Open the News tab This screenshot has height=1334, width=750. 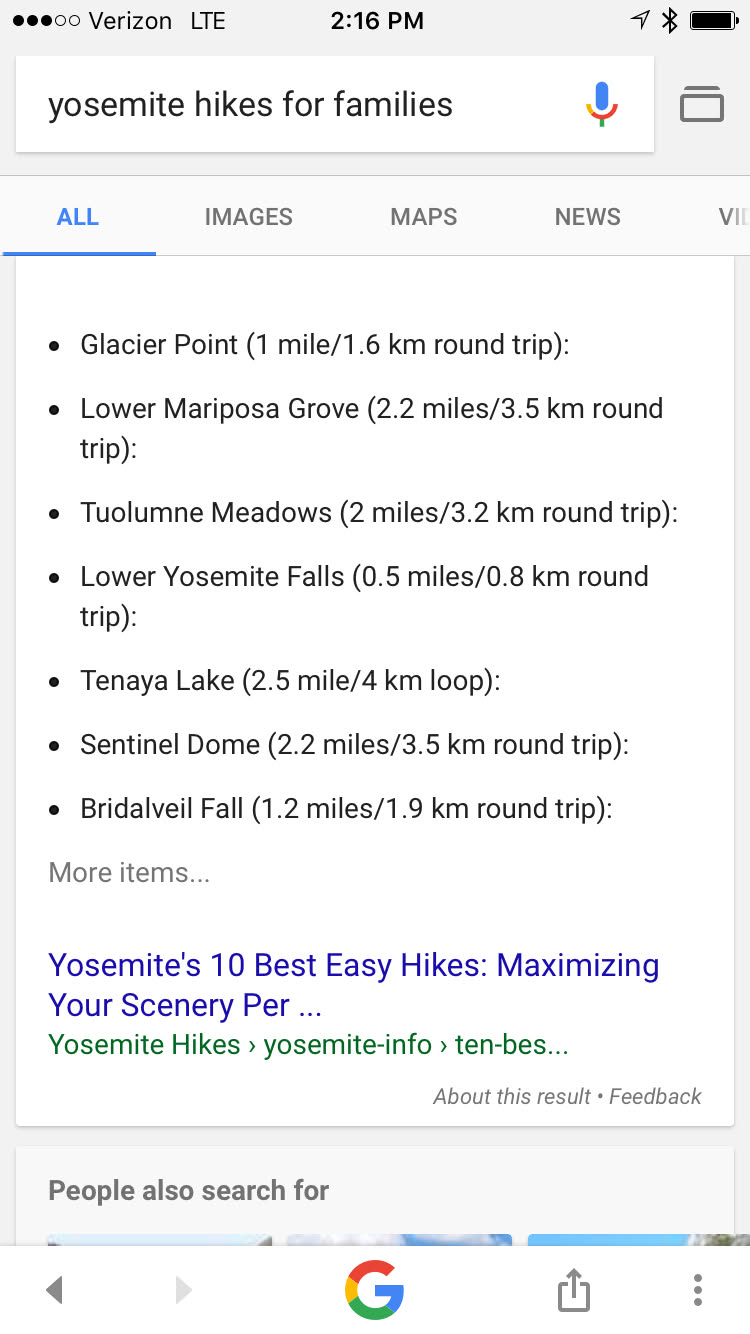(x=588, y=217)
